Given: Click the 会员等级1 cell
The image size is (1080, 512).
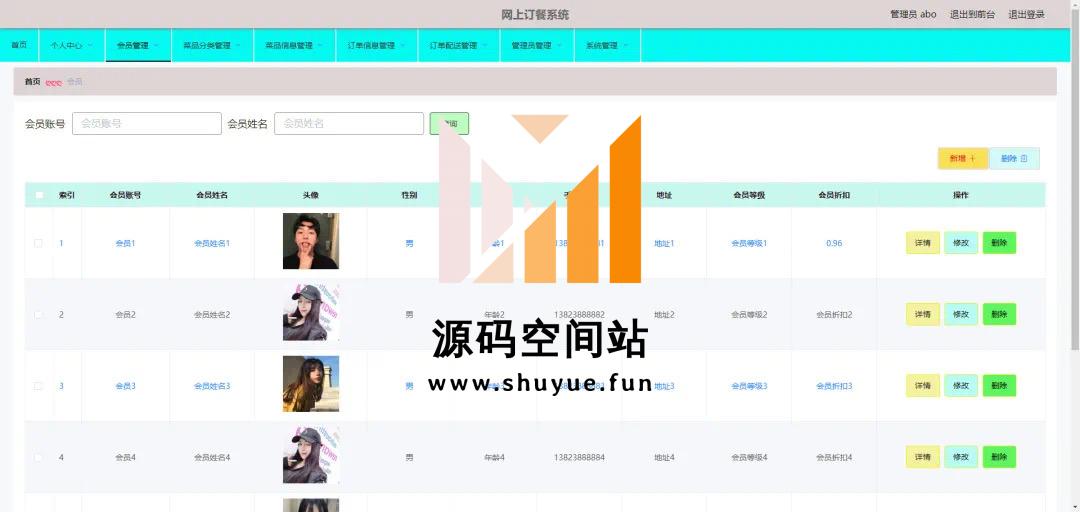Looking at the screenshot, I should tap(749, 243).
